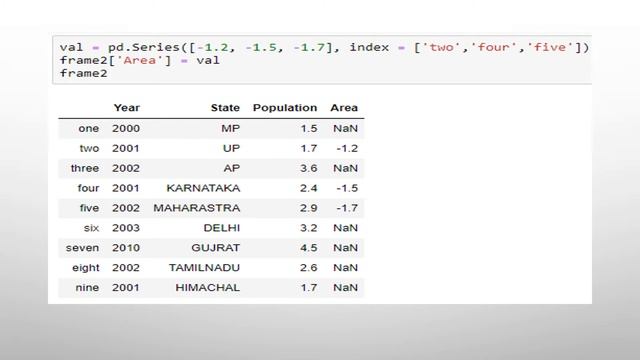
Task: Click the row index 'five'
Action: point(89,208)
